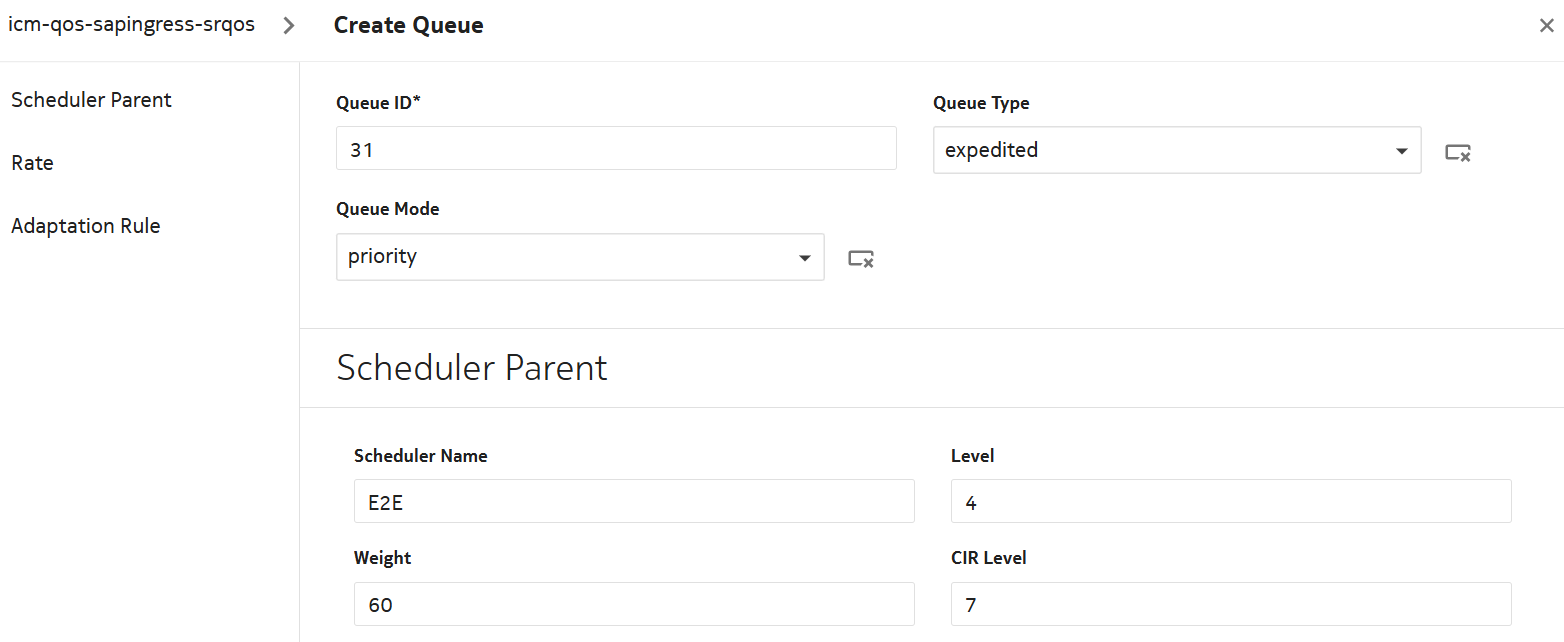1564x642 pixels.
Task: Click the Scheduler Parent section heading
Action: pyautogui.click(x=472, y=368)
